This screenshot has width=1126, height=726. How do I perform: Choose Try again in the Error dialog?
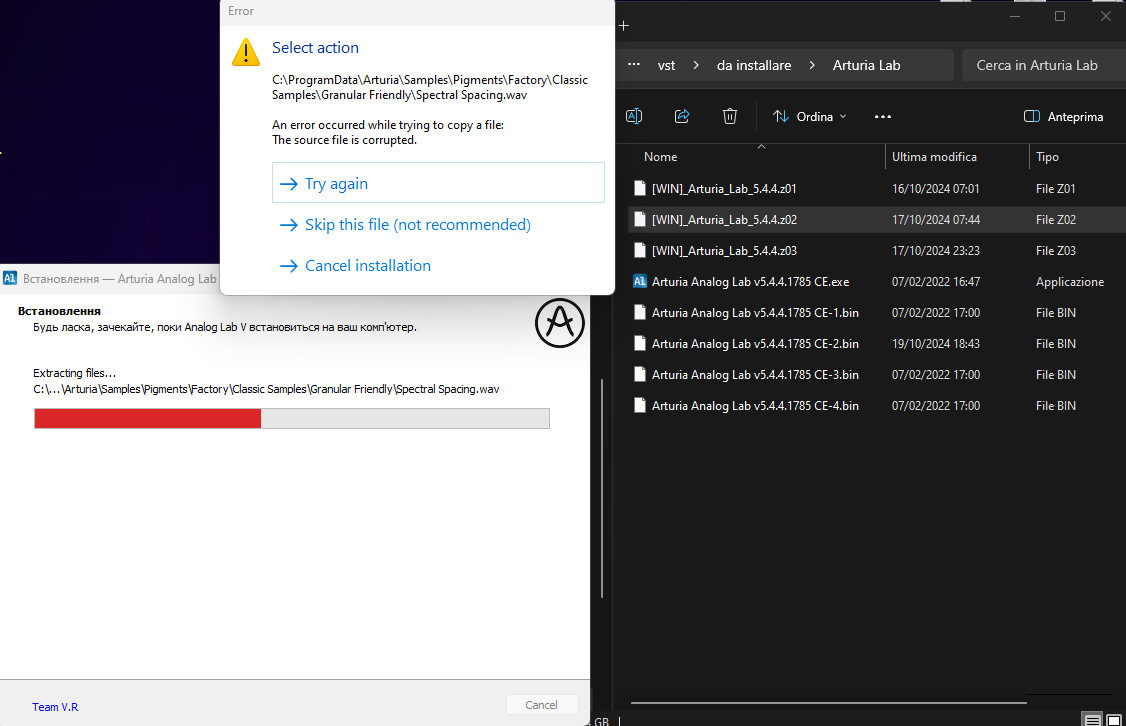tap(438, 183)
